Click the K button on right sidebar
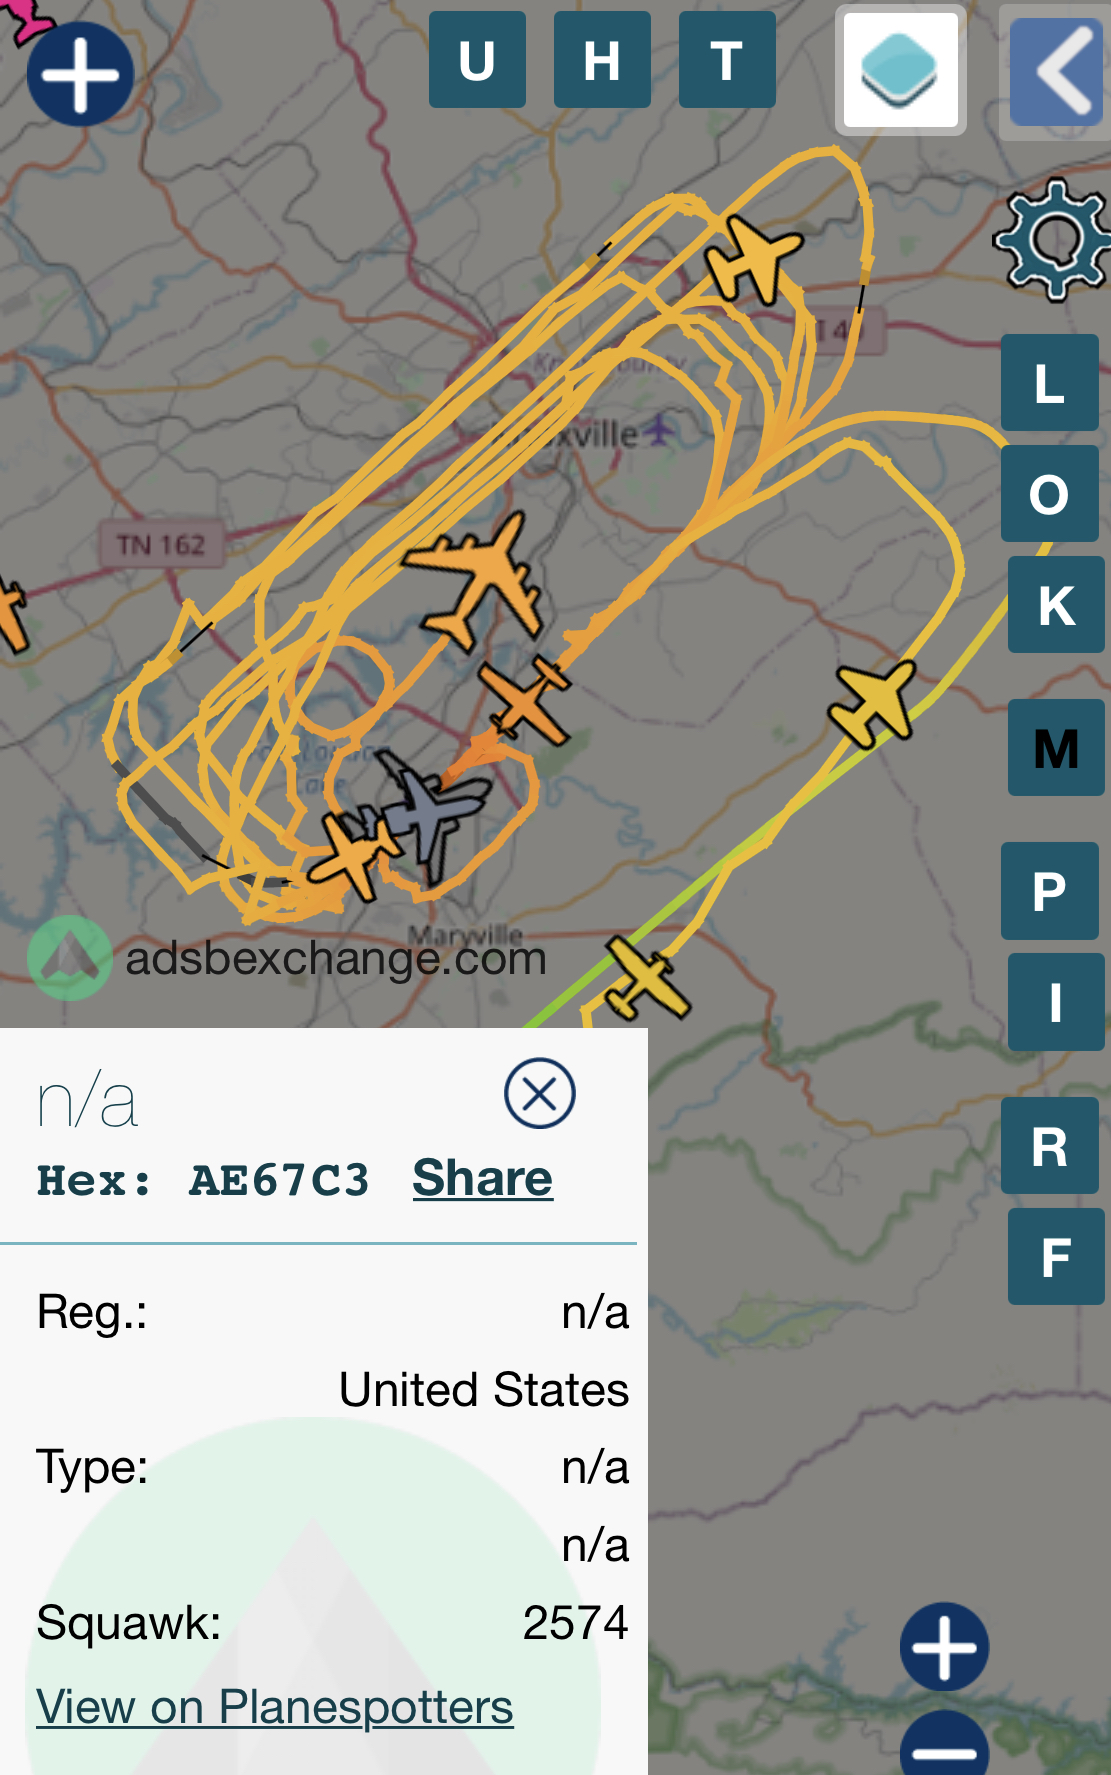Viewport: 1111px width, 1775px height. [1056, 605]
